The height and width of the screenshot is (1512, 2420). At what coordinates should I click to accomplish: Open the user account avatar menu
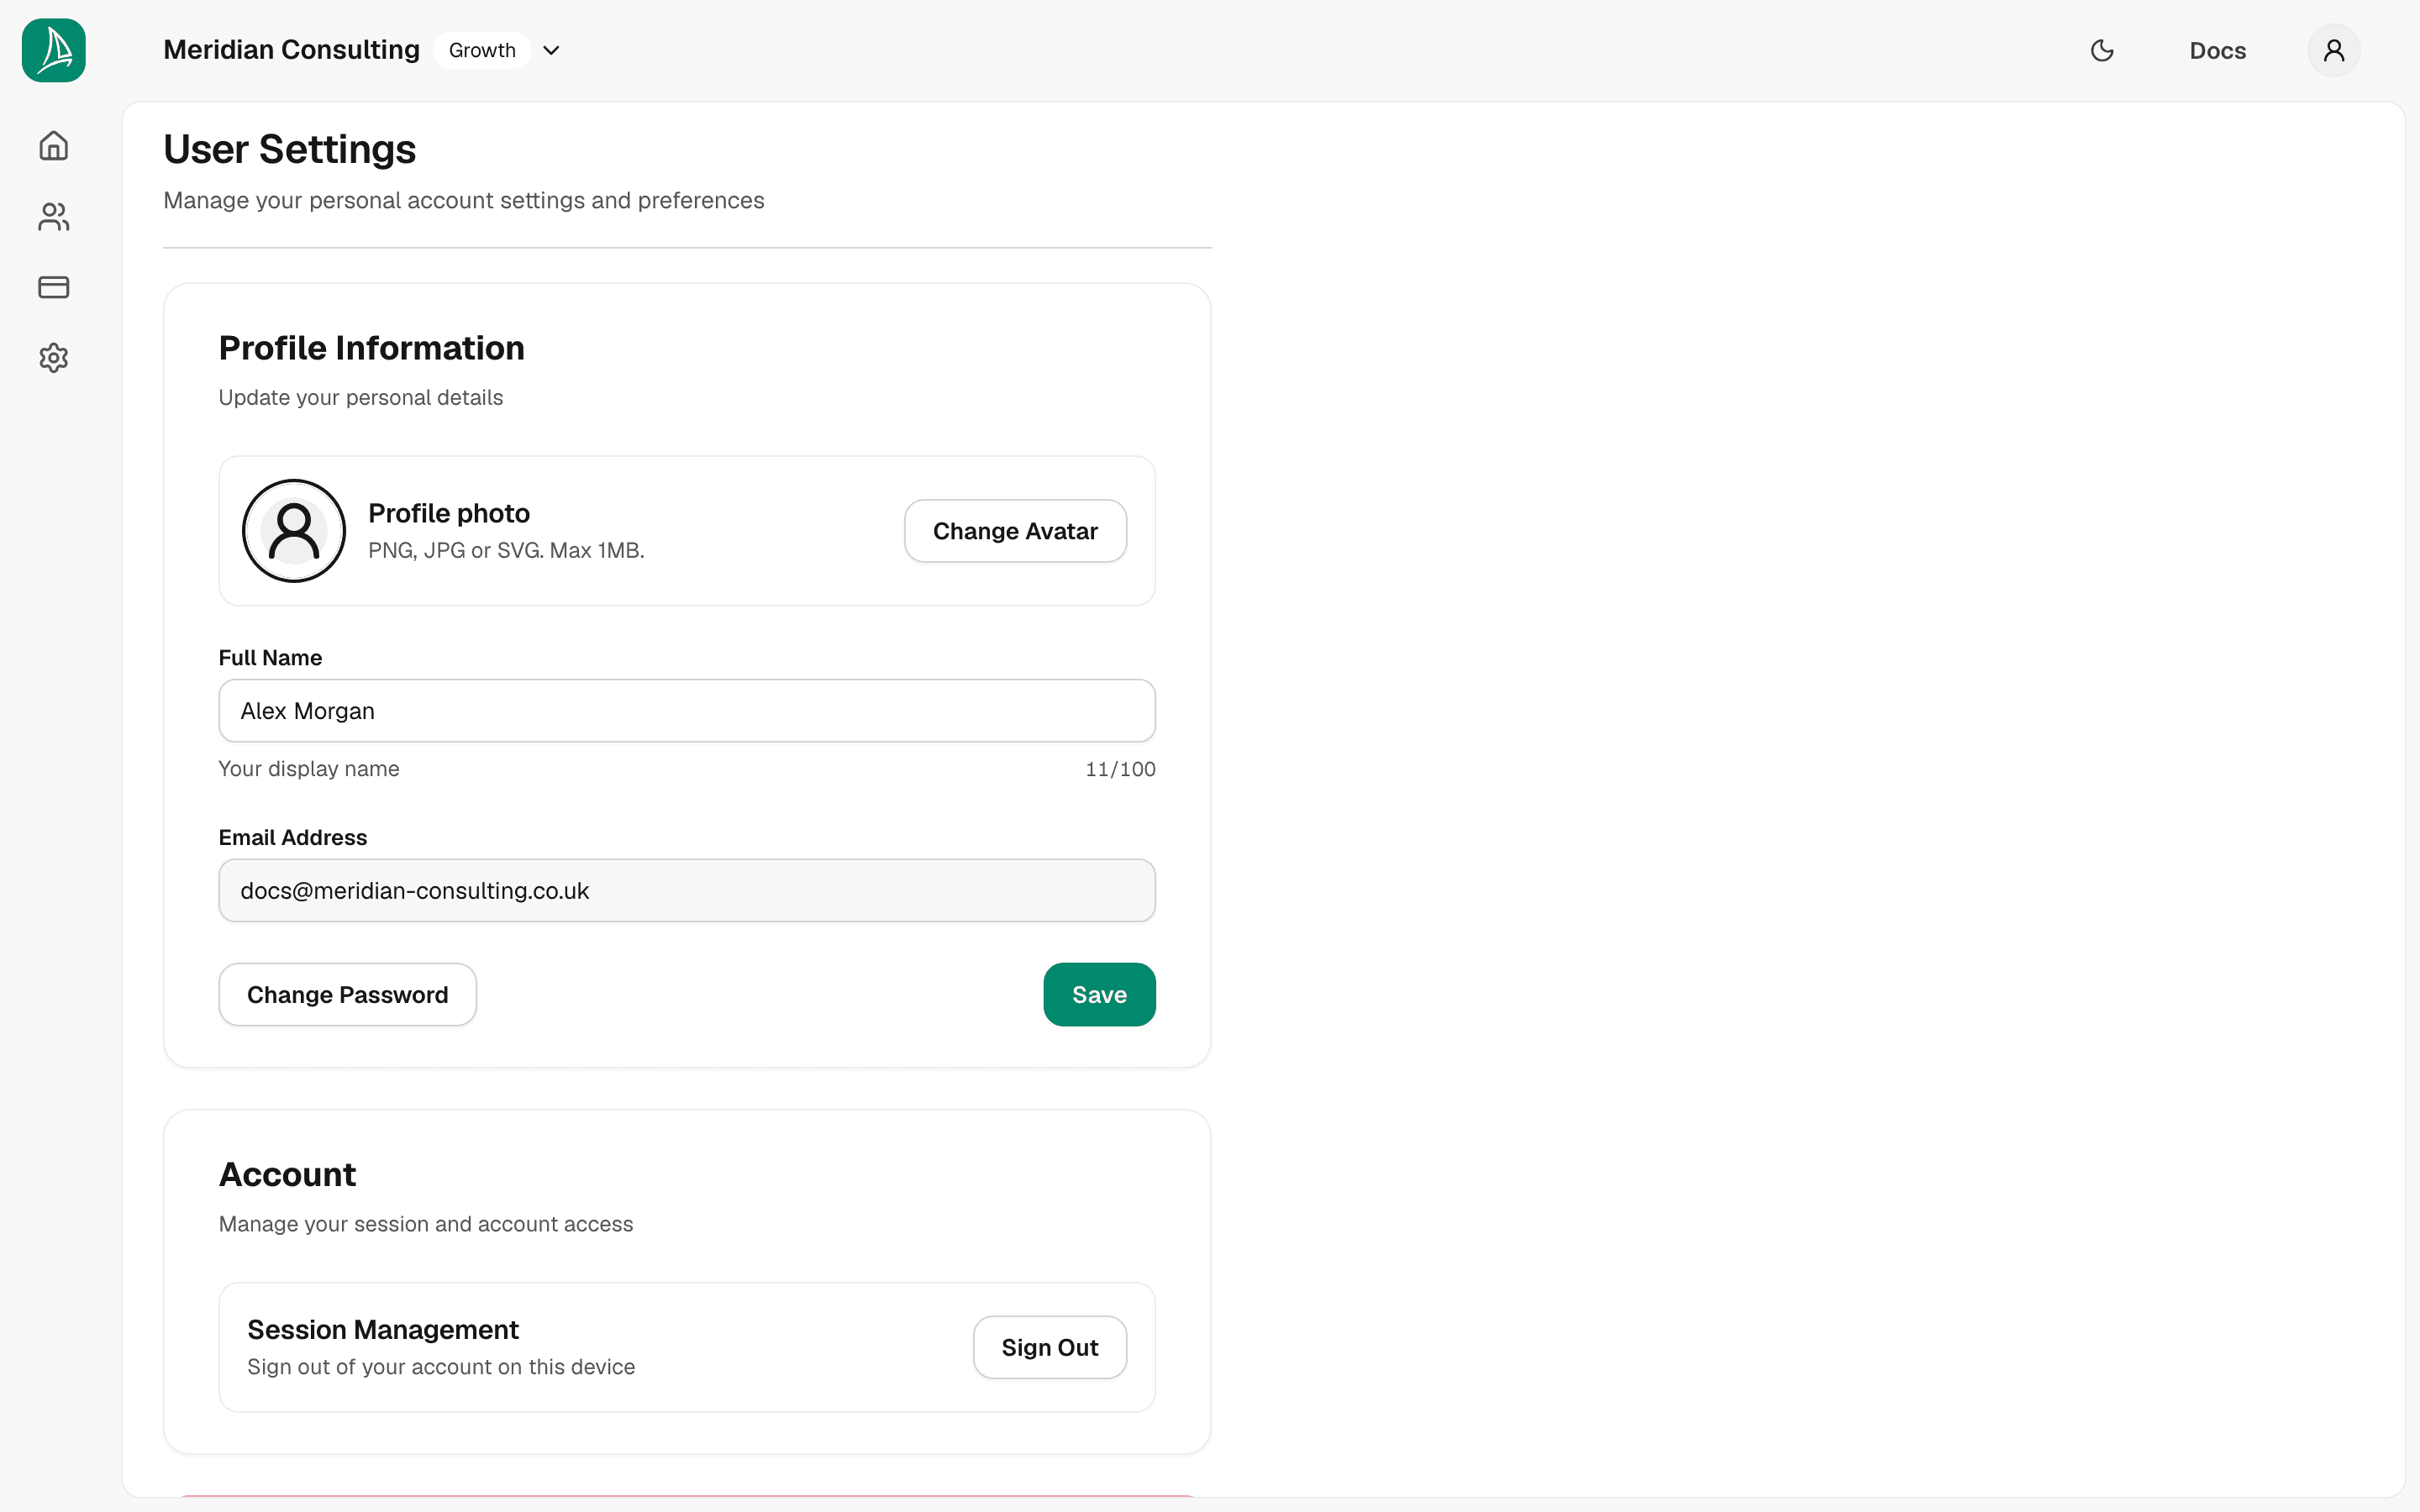click(2334, 50)
